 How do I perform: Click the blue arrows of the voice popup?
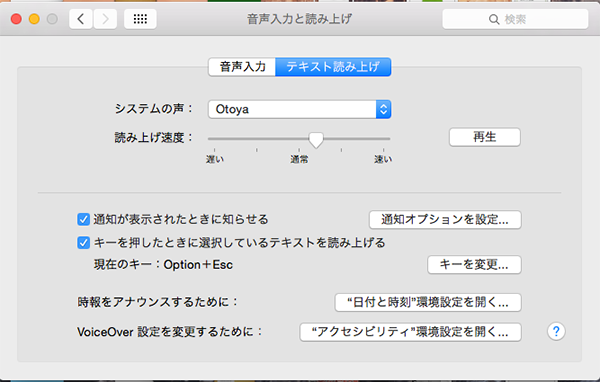383,109
